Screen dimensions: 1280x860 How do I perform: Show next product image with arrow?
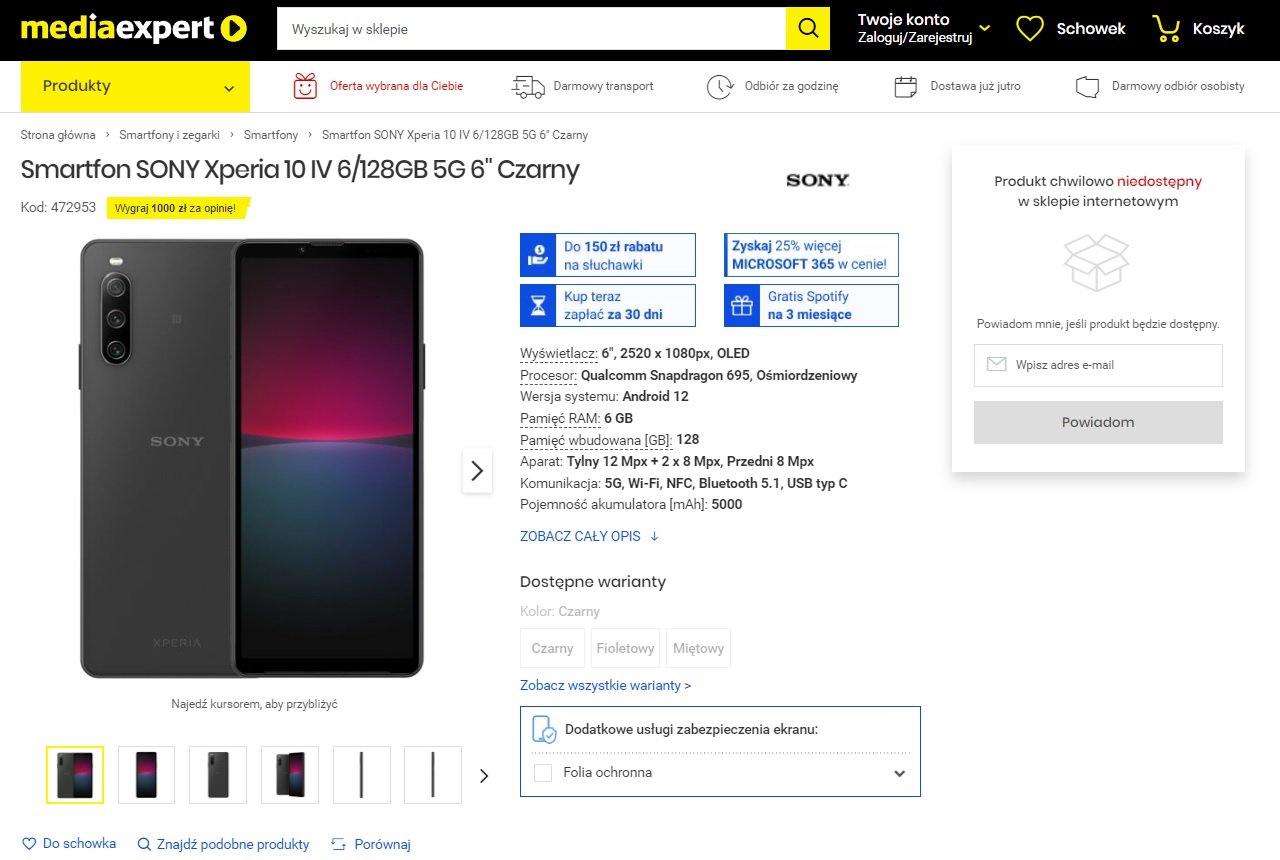(477, 470)
